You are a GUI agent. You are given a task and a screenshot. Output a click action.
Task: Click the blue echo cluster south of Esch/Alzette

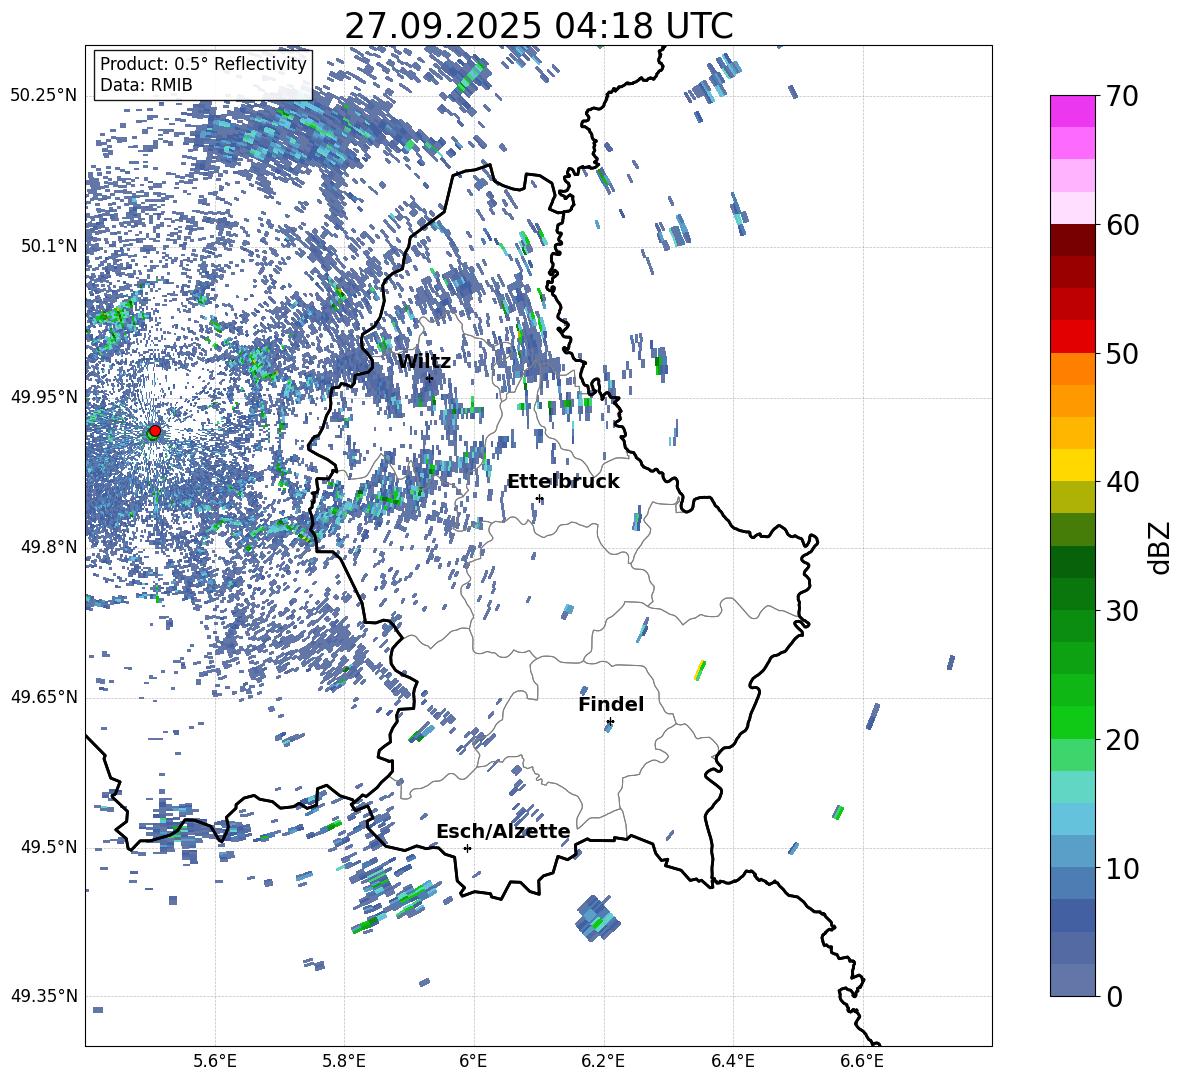coord(597,918)
